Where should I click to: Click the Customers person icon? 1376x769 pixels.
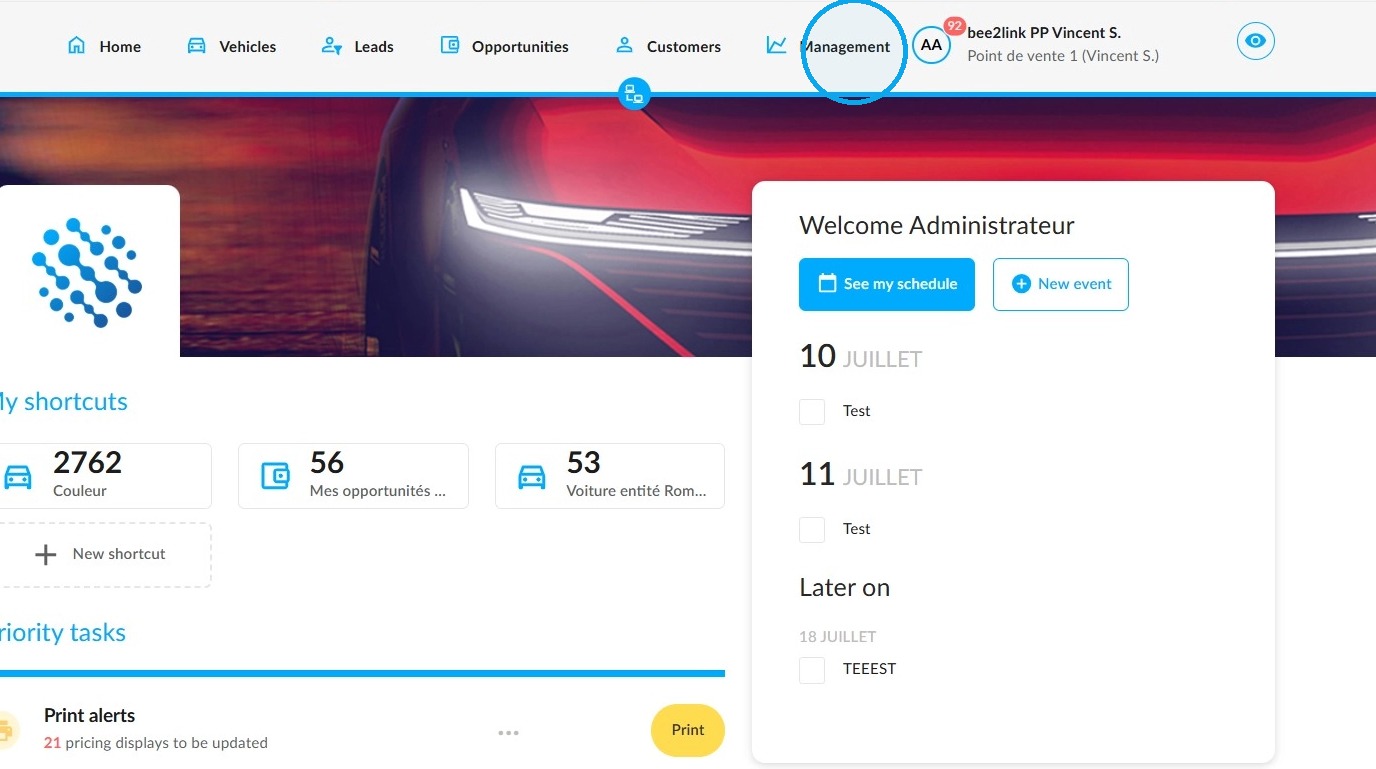[x=624, y=45]
